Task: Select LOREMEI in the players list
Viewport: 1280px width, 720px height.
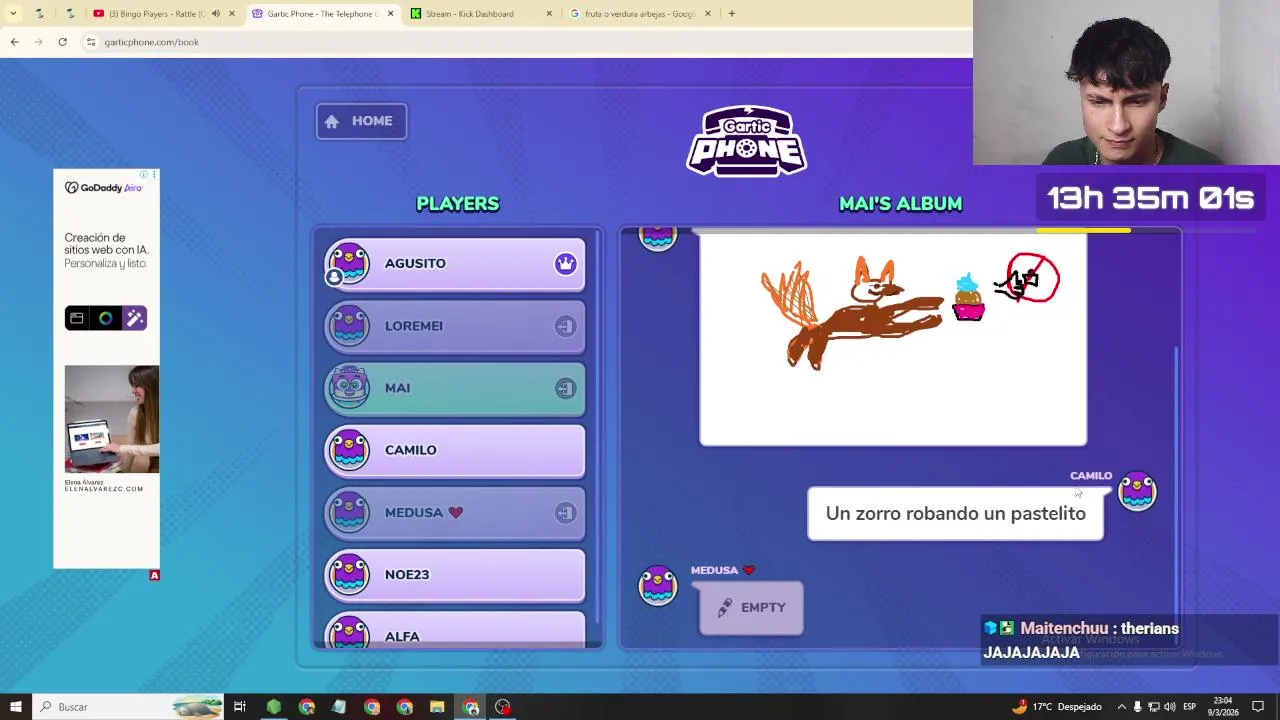Action: pyautogui.click(x=454, y=326)
